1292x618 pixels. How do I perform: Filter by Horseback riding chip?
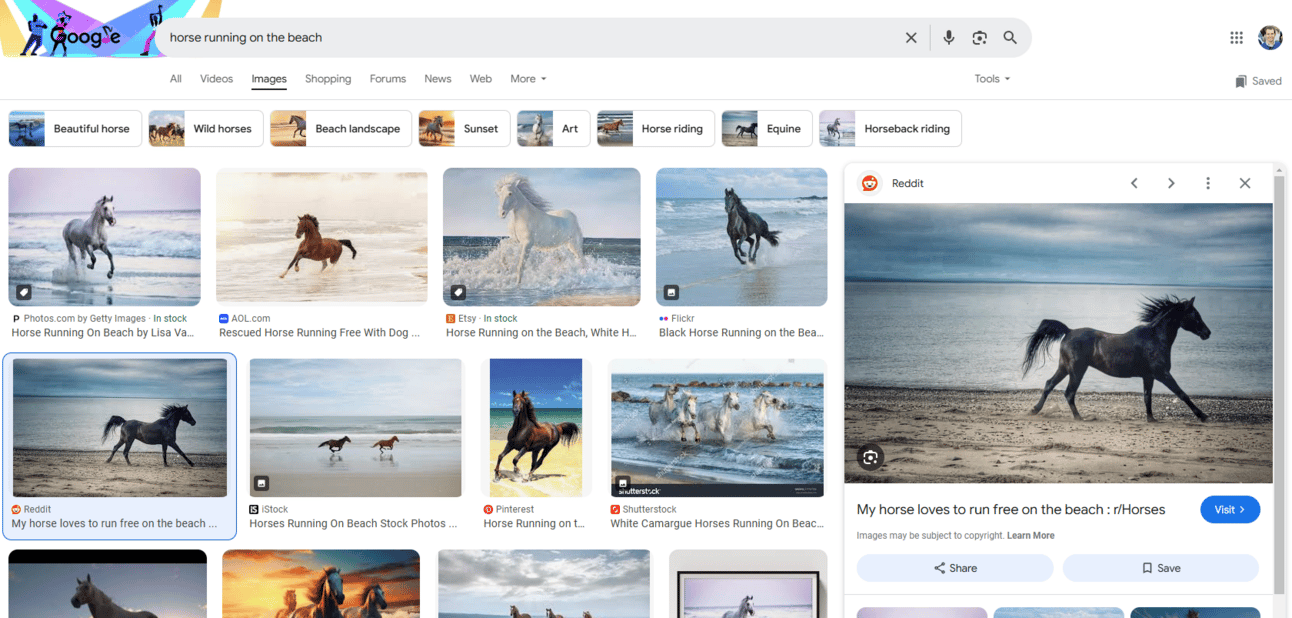pyautogui.click(x=890, y=129)
